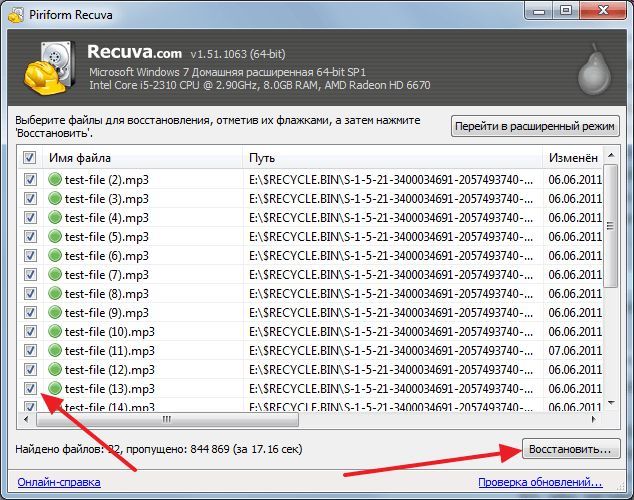Click the horizontal scrollbar thumb
The width and height of the screenshot is (634, 500).
167,419
